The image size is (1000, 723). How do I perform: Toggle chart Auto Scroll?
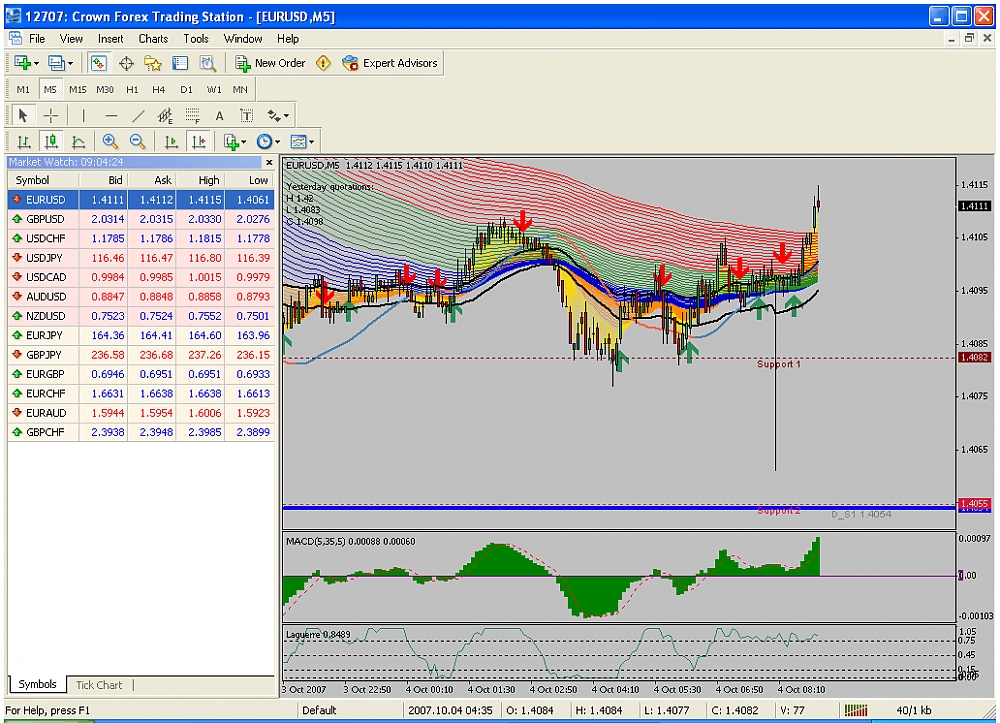coord(171,142)
